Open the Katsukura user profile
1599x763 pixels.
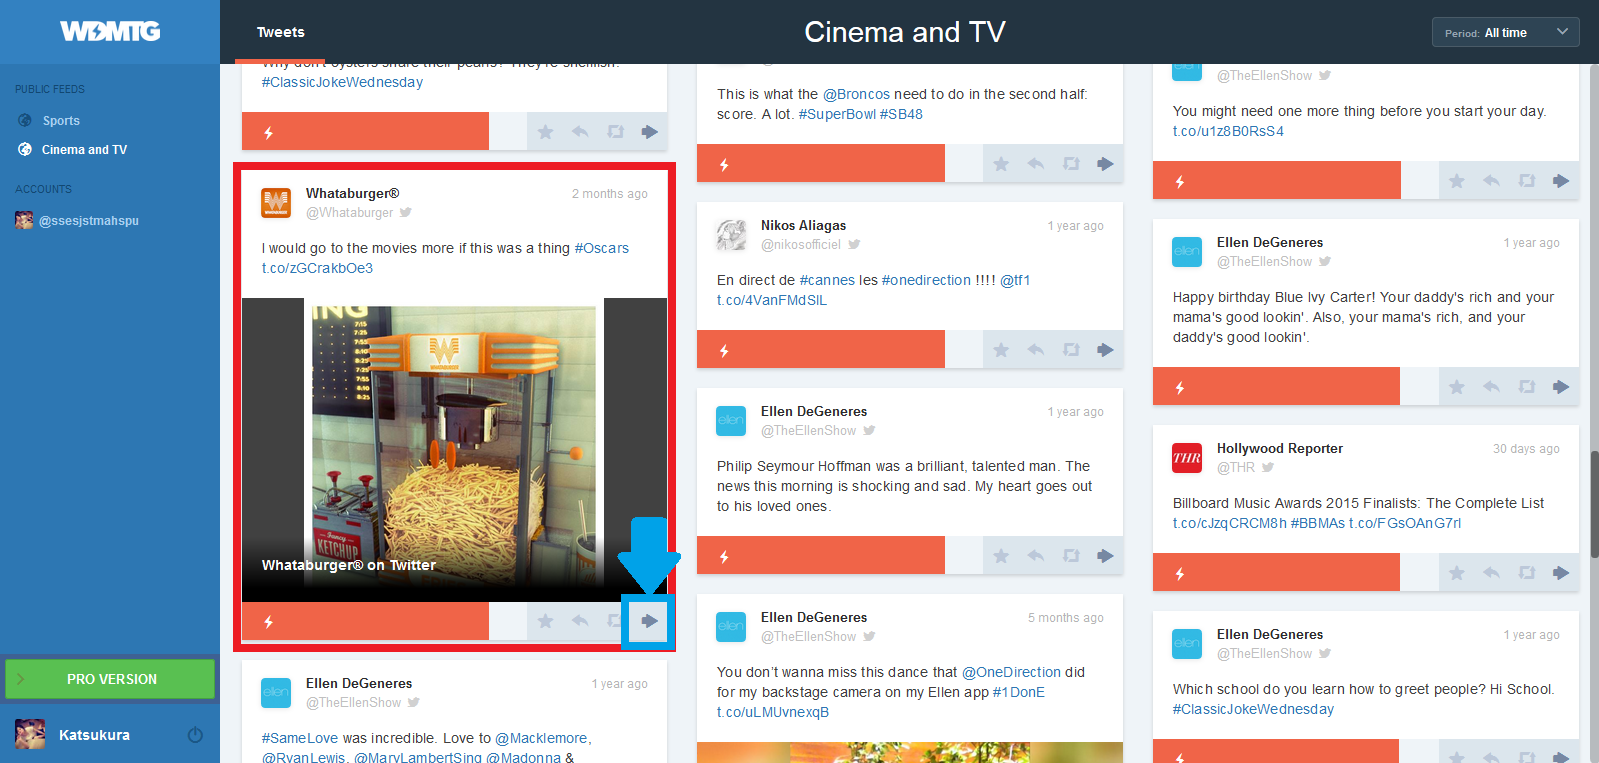[94, 735]
